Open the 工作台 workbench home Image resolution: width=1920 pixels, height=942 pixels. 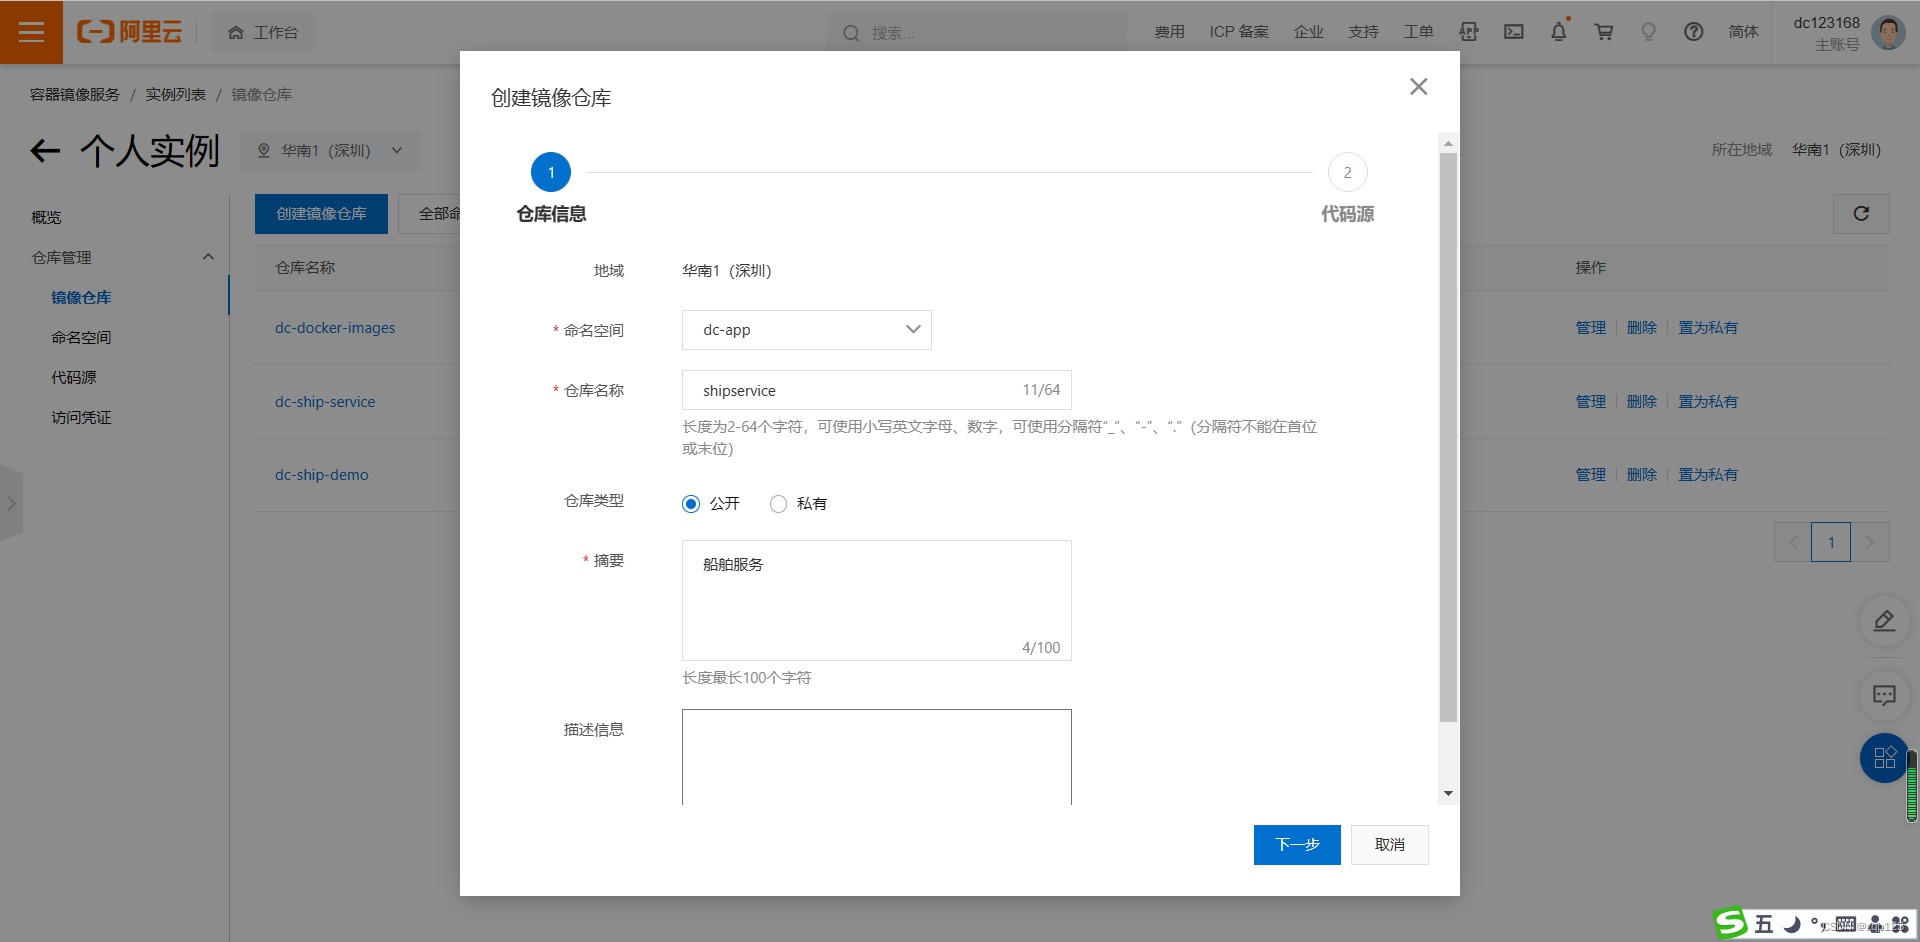click(263, 31)
